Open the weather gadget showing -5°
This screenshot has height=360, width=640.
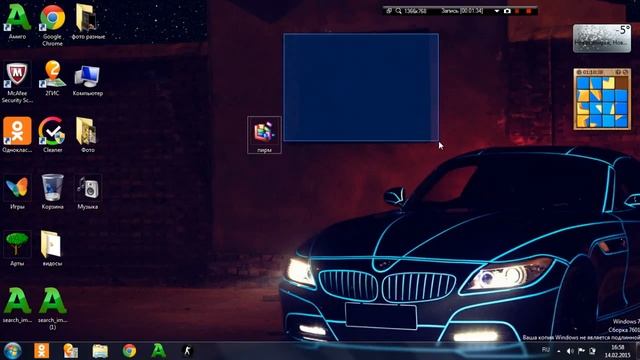[x=602, y=38]
